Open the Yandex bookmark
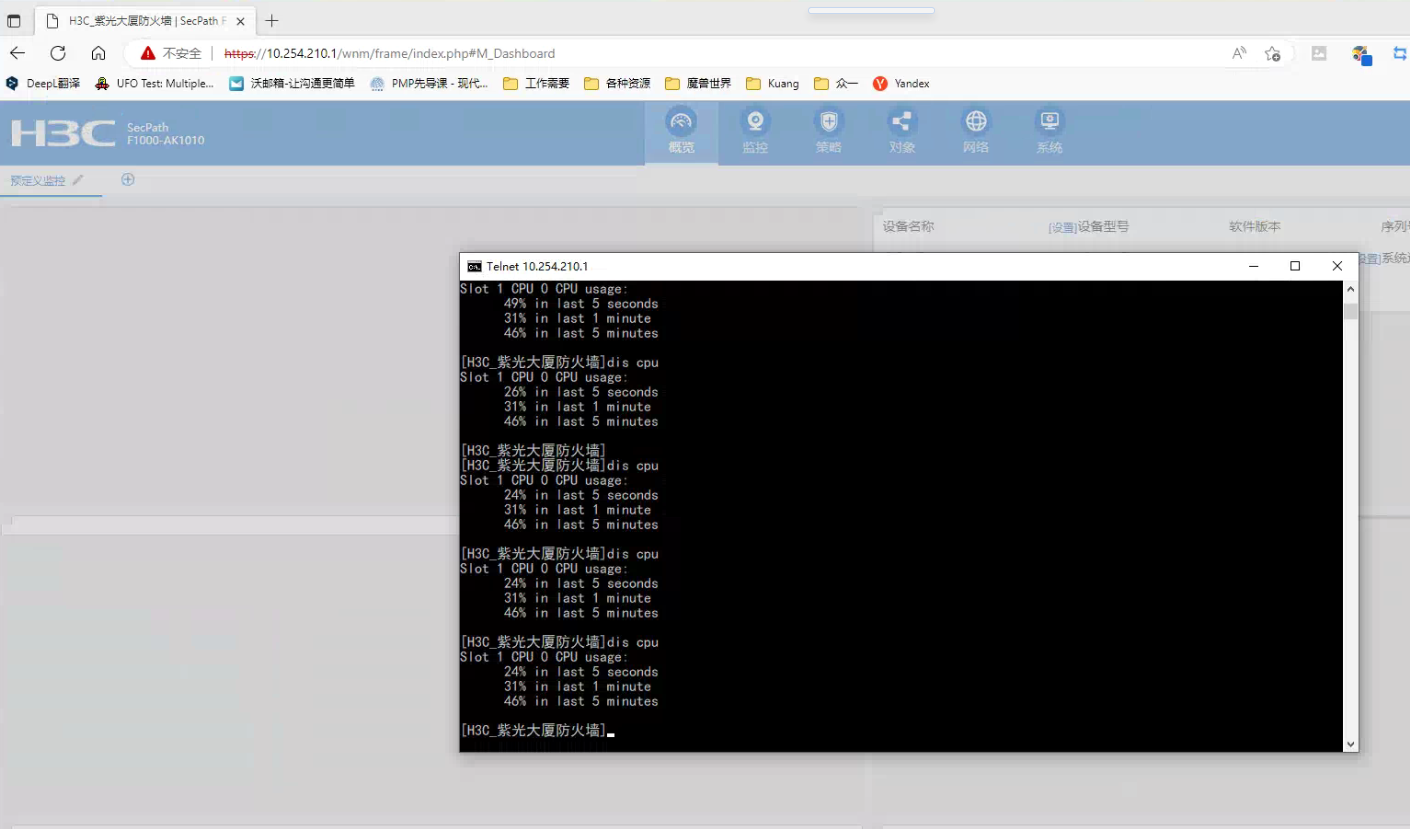The width and height of the screenshot is (1410, 829). pyautogui.click(x=901, y=84)
